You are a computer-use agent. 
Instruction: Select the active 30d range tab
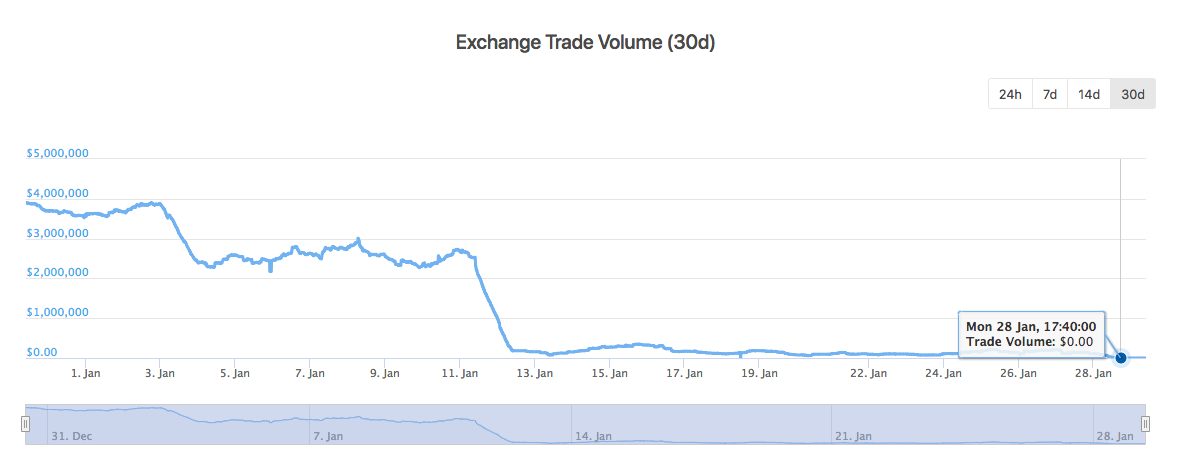(x=1133, y=94)
